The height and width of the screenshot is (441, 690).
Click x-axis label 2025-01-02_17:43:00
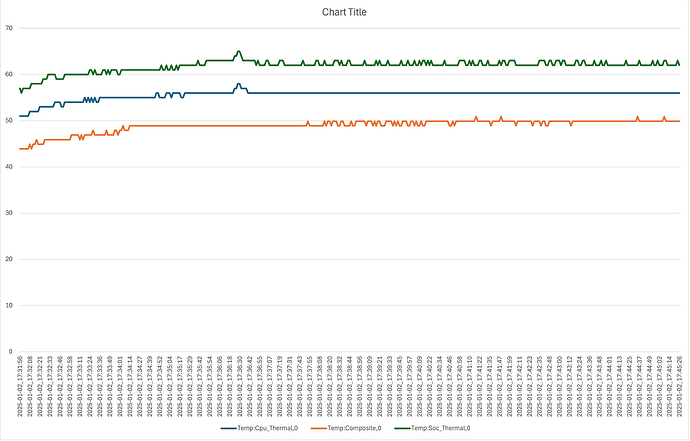tap(560, 386)
